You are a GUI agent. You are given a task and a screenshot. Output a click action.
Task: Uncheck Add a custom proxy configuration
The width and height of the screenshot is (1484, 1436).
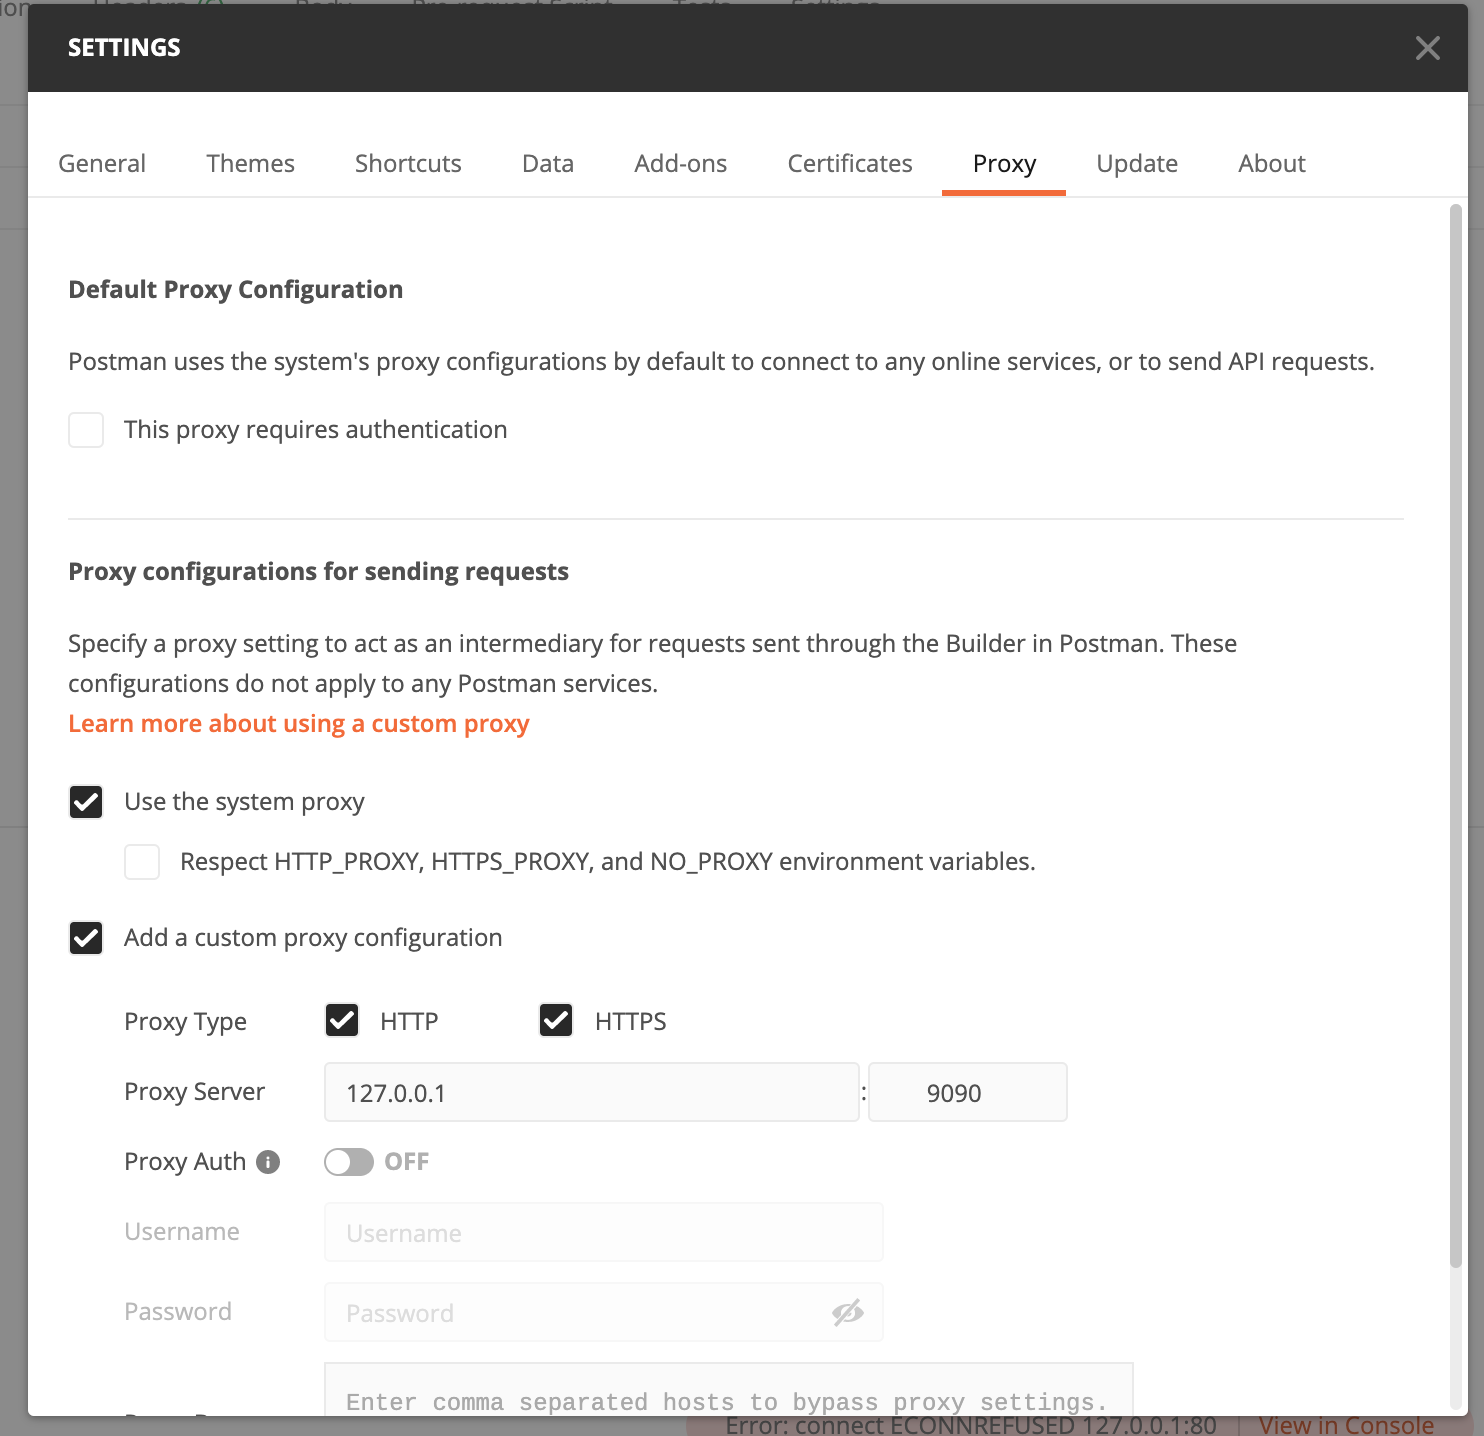(x=86, y=938)
